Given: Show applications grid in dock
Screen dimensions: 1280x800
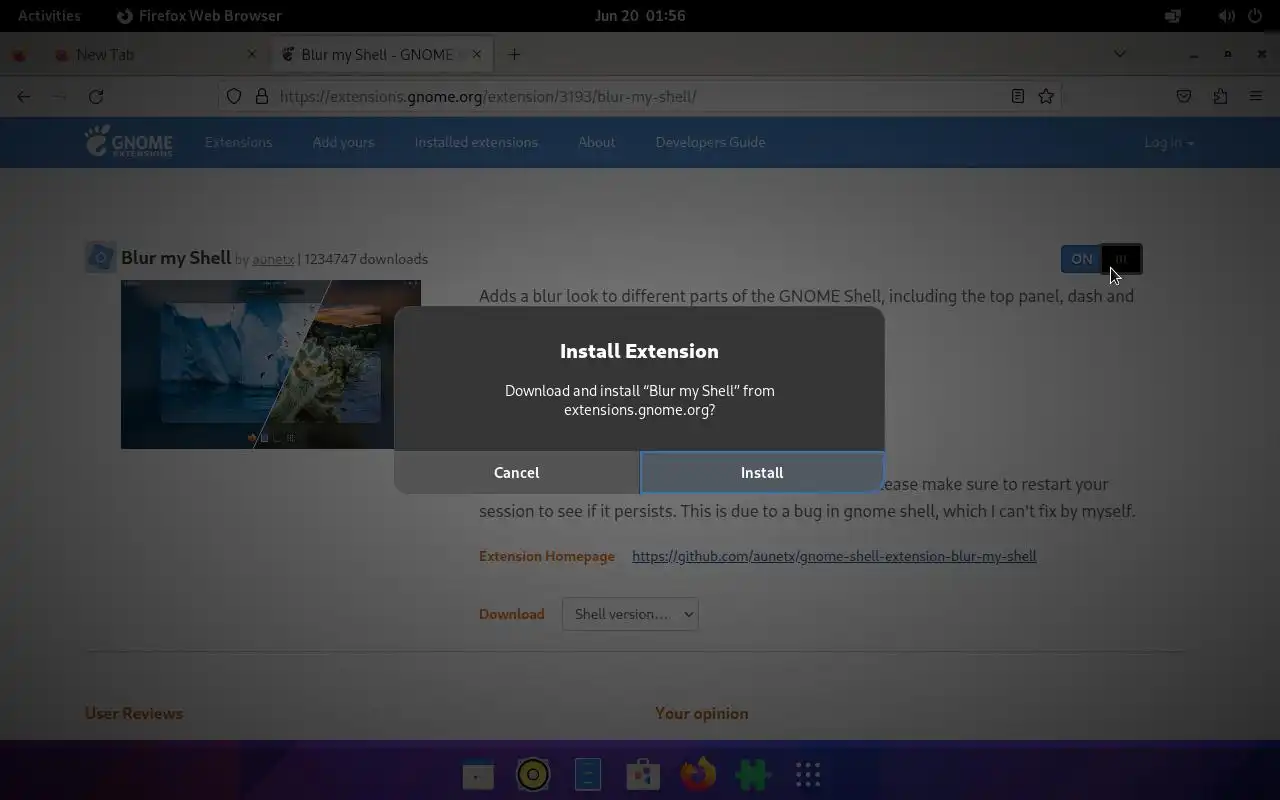Looking at the screenshot, I should point(808,774).
